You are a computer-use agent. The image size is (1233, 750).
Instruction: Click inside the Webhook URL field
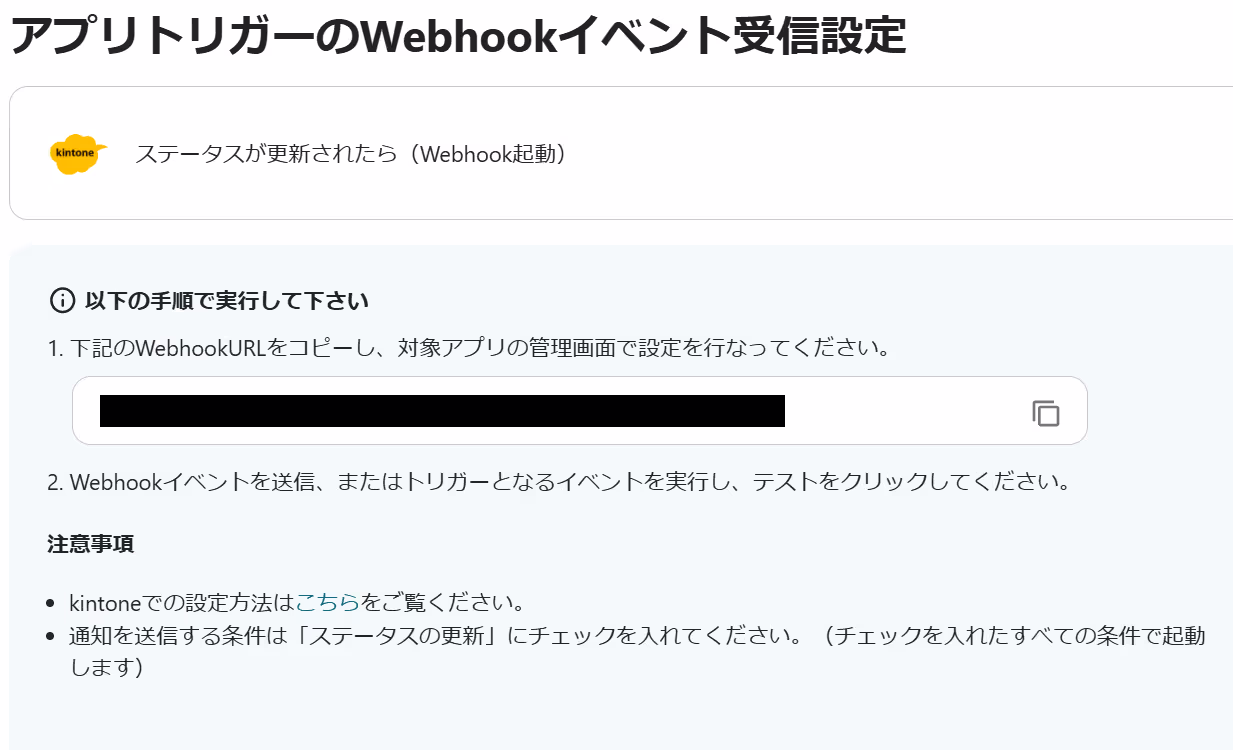pyautogui.click(x=579, y=411)
